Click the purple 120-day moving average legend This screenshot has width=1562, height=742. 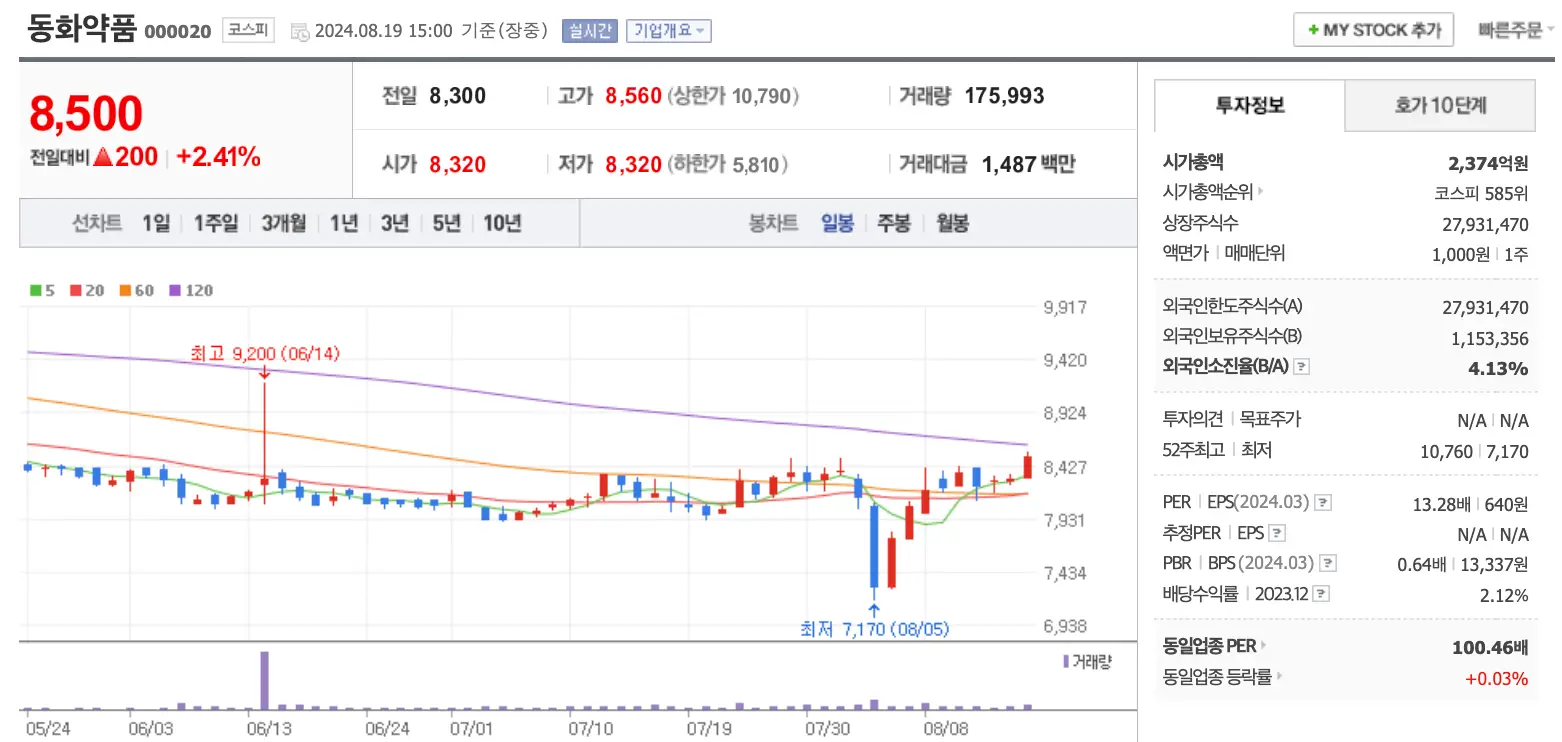point(191,290)
